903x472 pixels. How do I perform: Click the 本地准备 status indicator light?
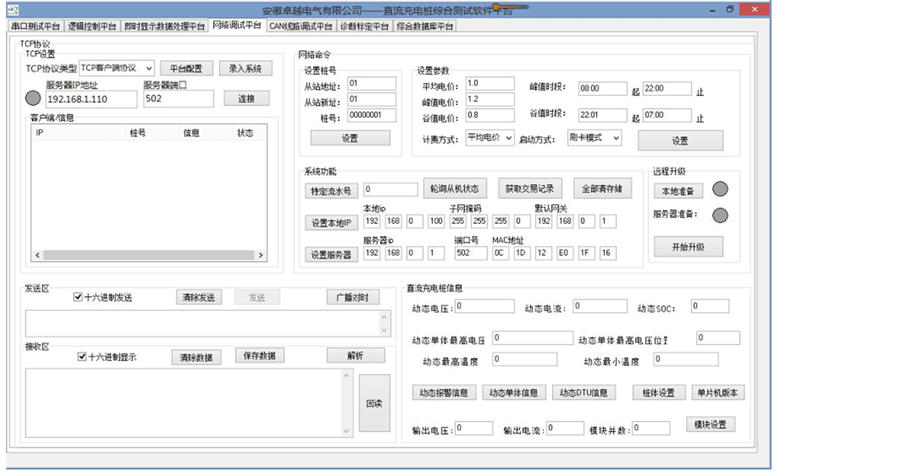coord(719,189)
